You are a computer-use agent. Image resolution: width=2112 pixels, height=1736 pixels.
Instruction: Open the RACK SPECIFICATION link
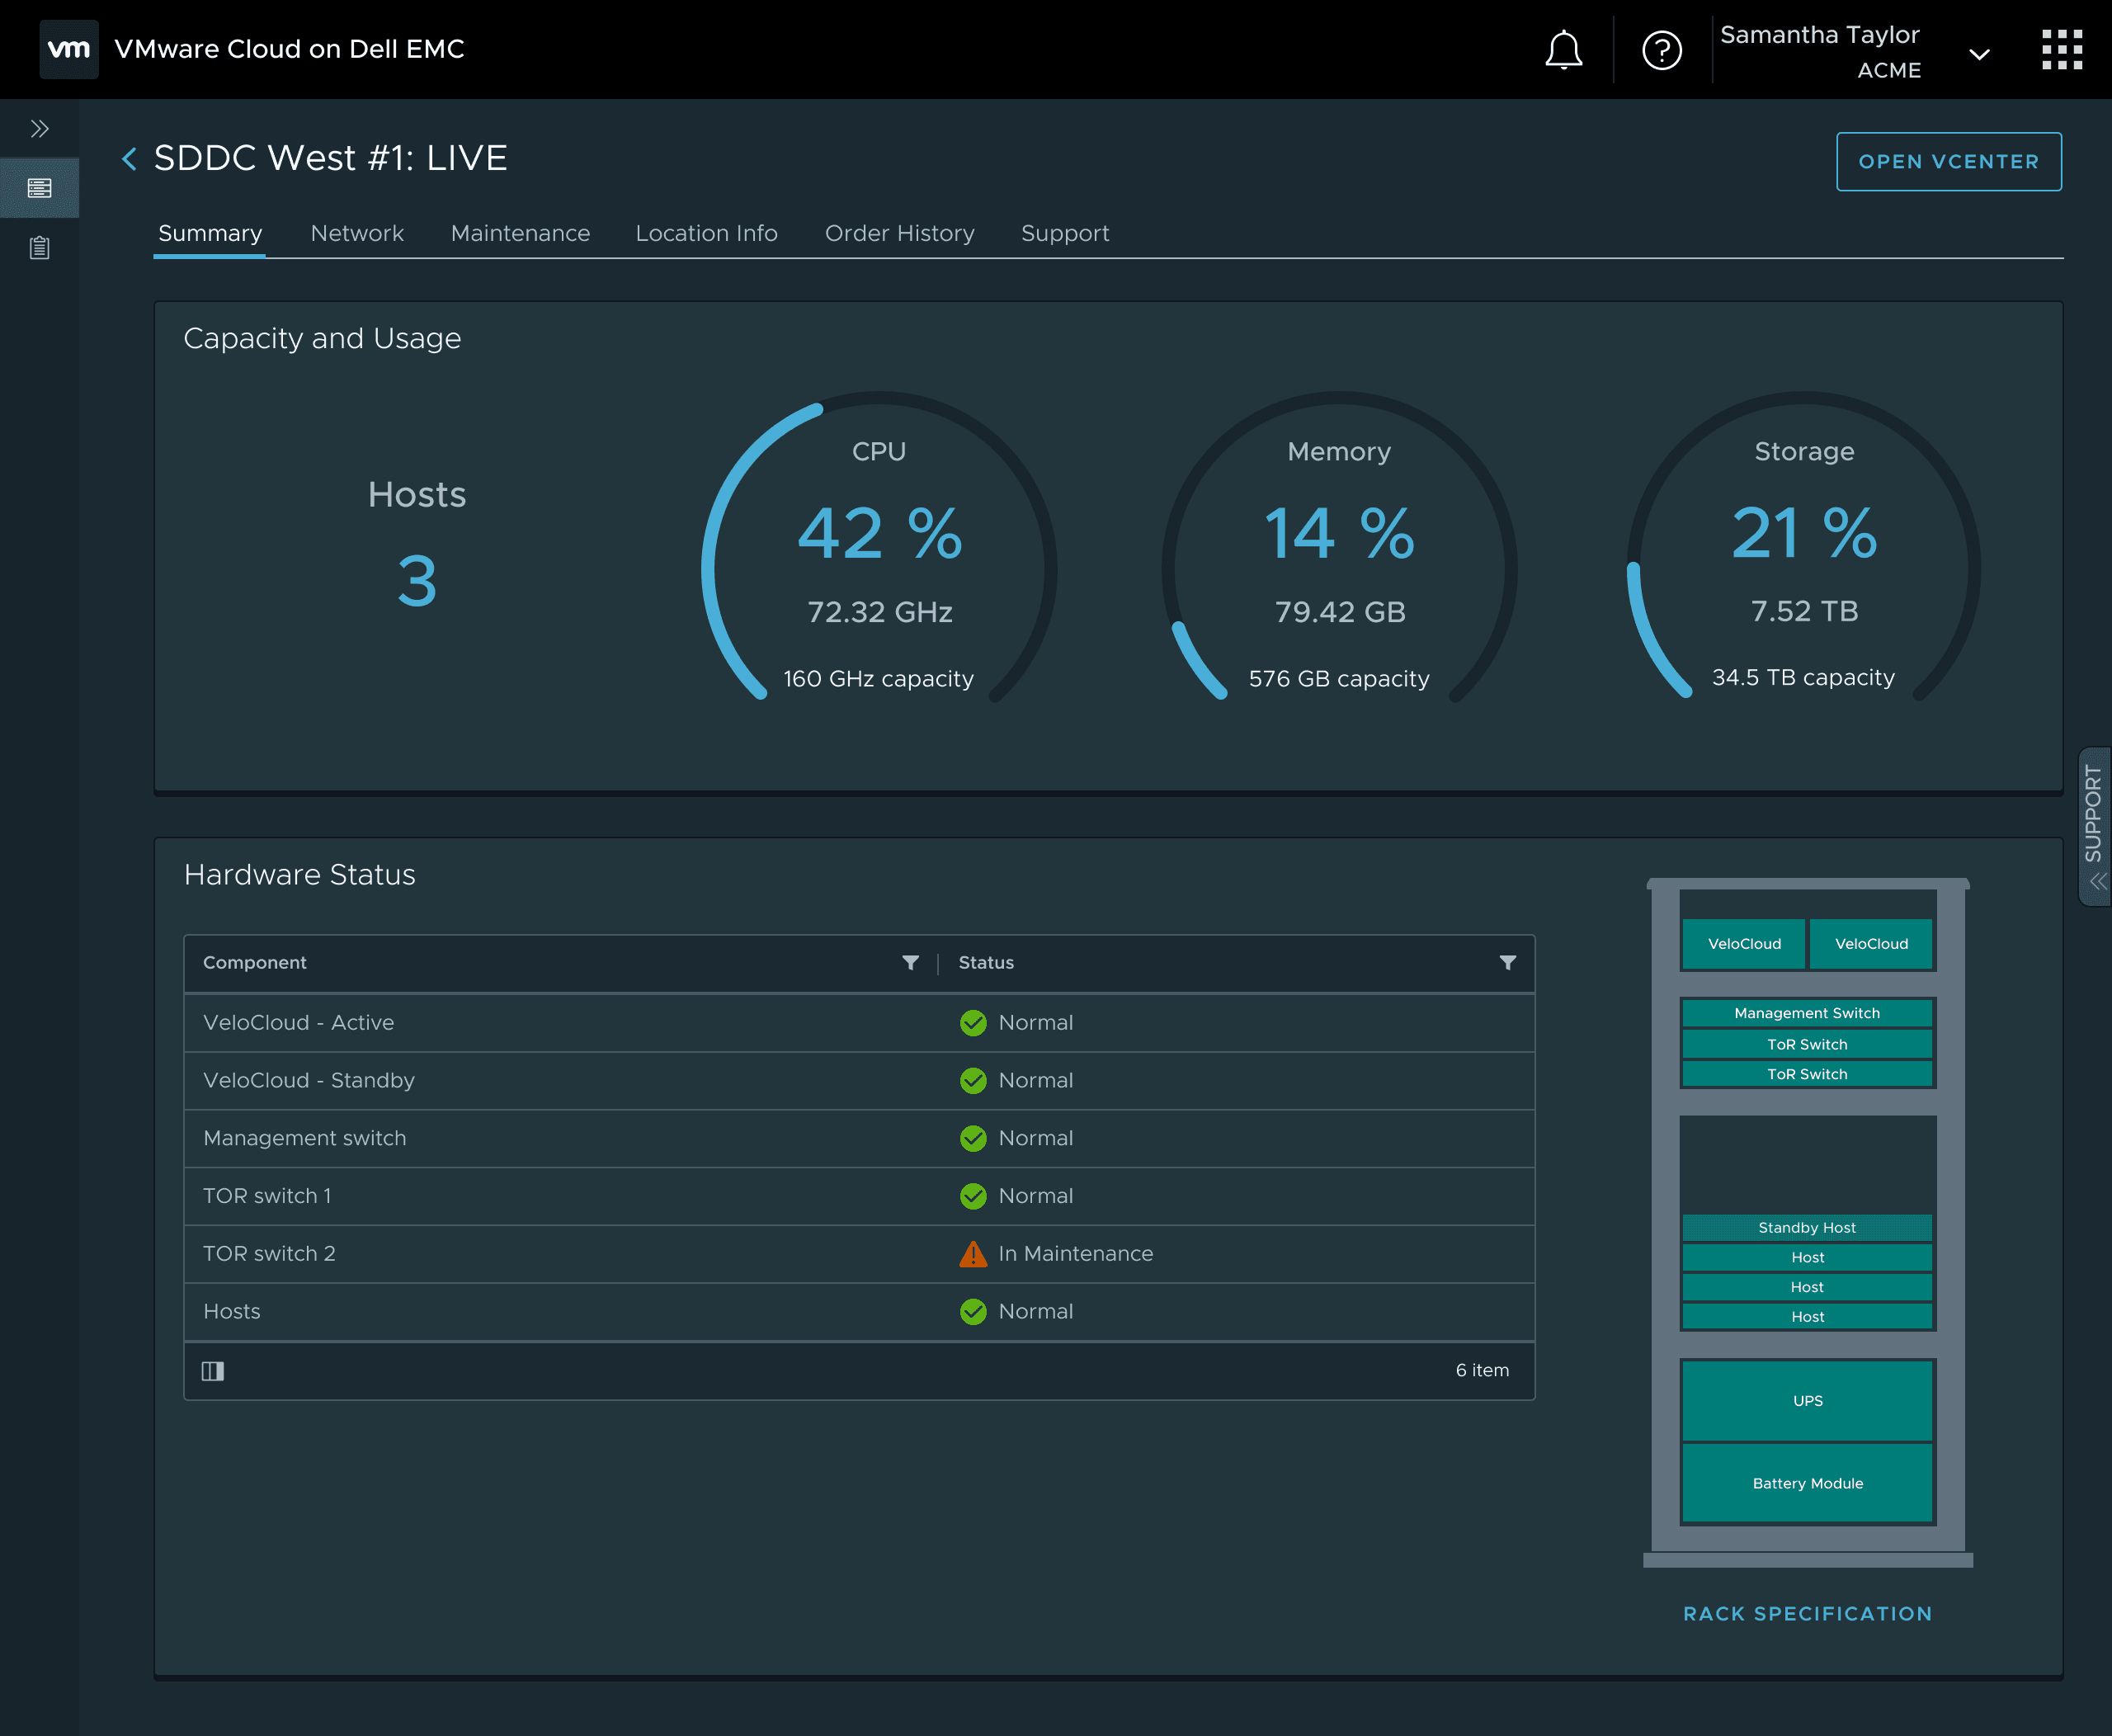(1807, 1613)
